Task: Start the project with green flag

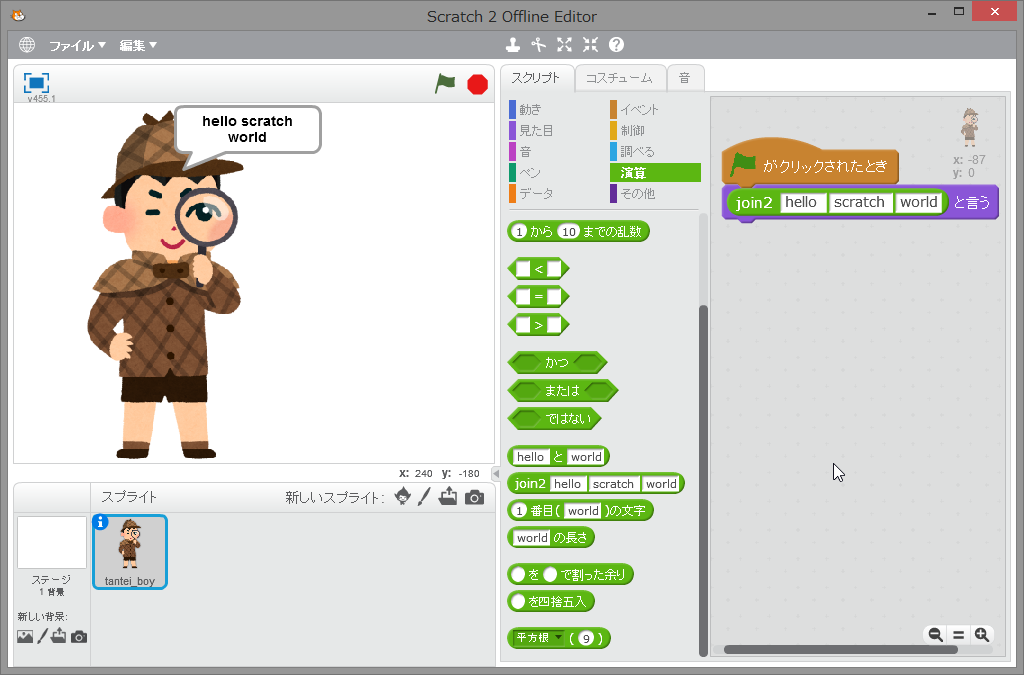Action: coord(445,84)
